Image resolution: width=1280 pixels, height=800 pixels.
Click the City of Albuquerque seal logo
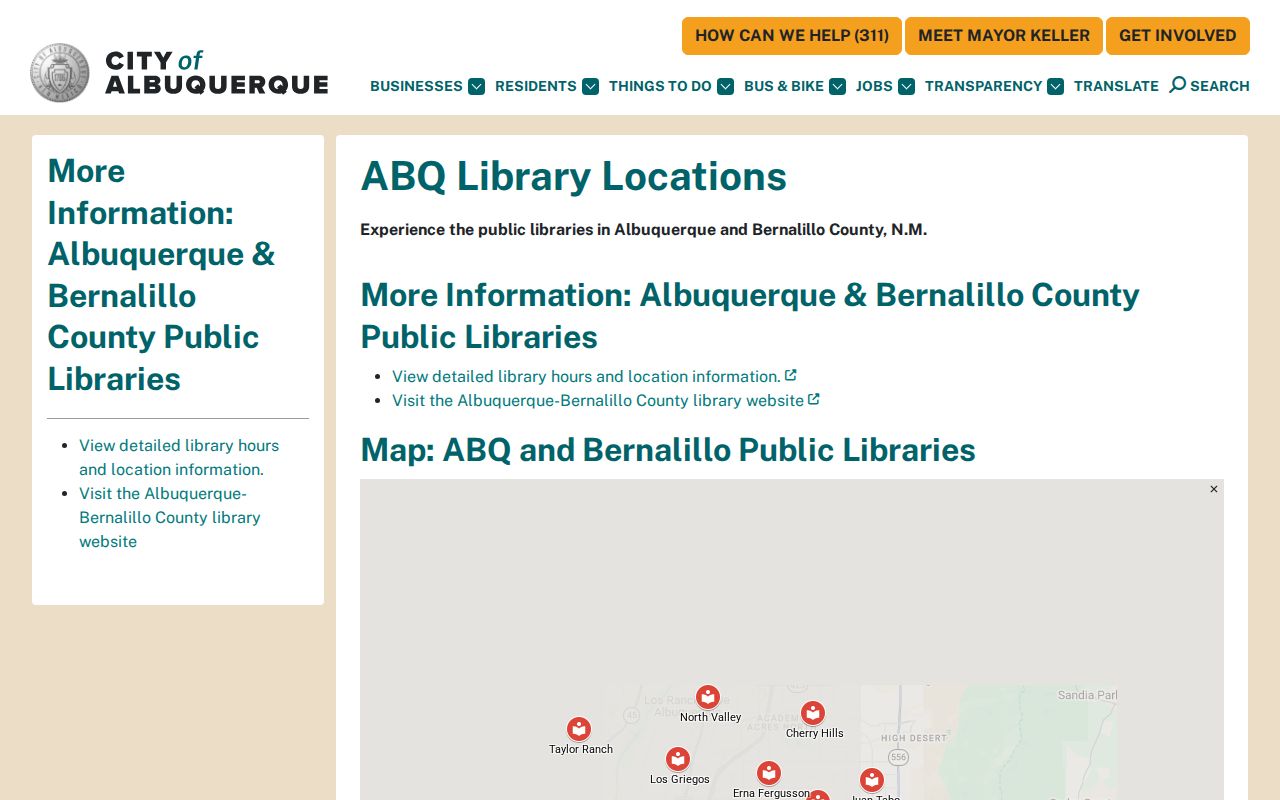pyautogui.click(x=60, y=73)
